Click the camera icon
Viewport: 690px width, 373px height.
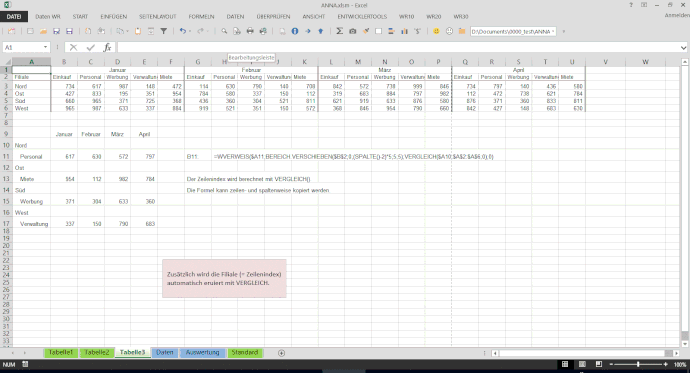pyautogui.click(x=352, y=31)
